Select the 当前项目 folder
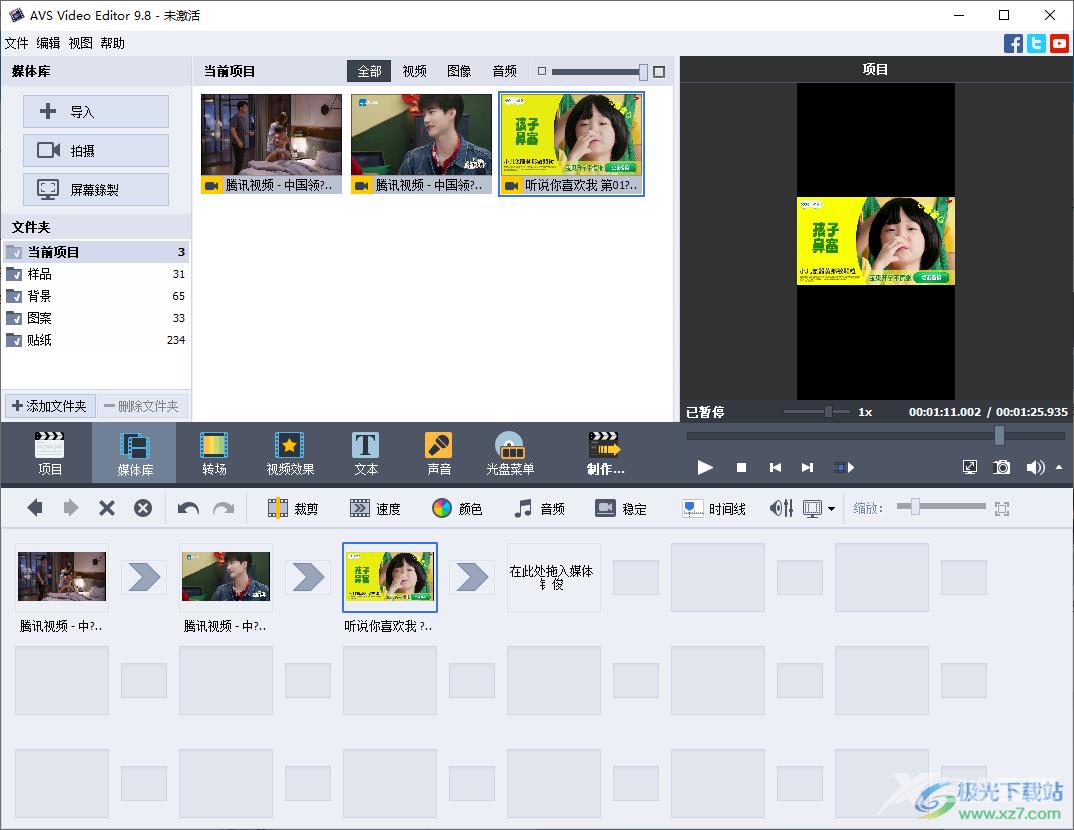The height and width of the screenshot is (830, 1074). 96,252
